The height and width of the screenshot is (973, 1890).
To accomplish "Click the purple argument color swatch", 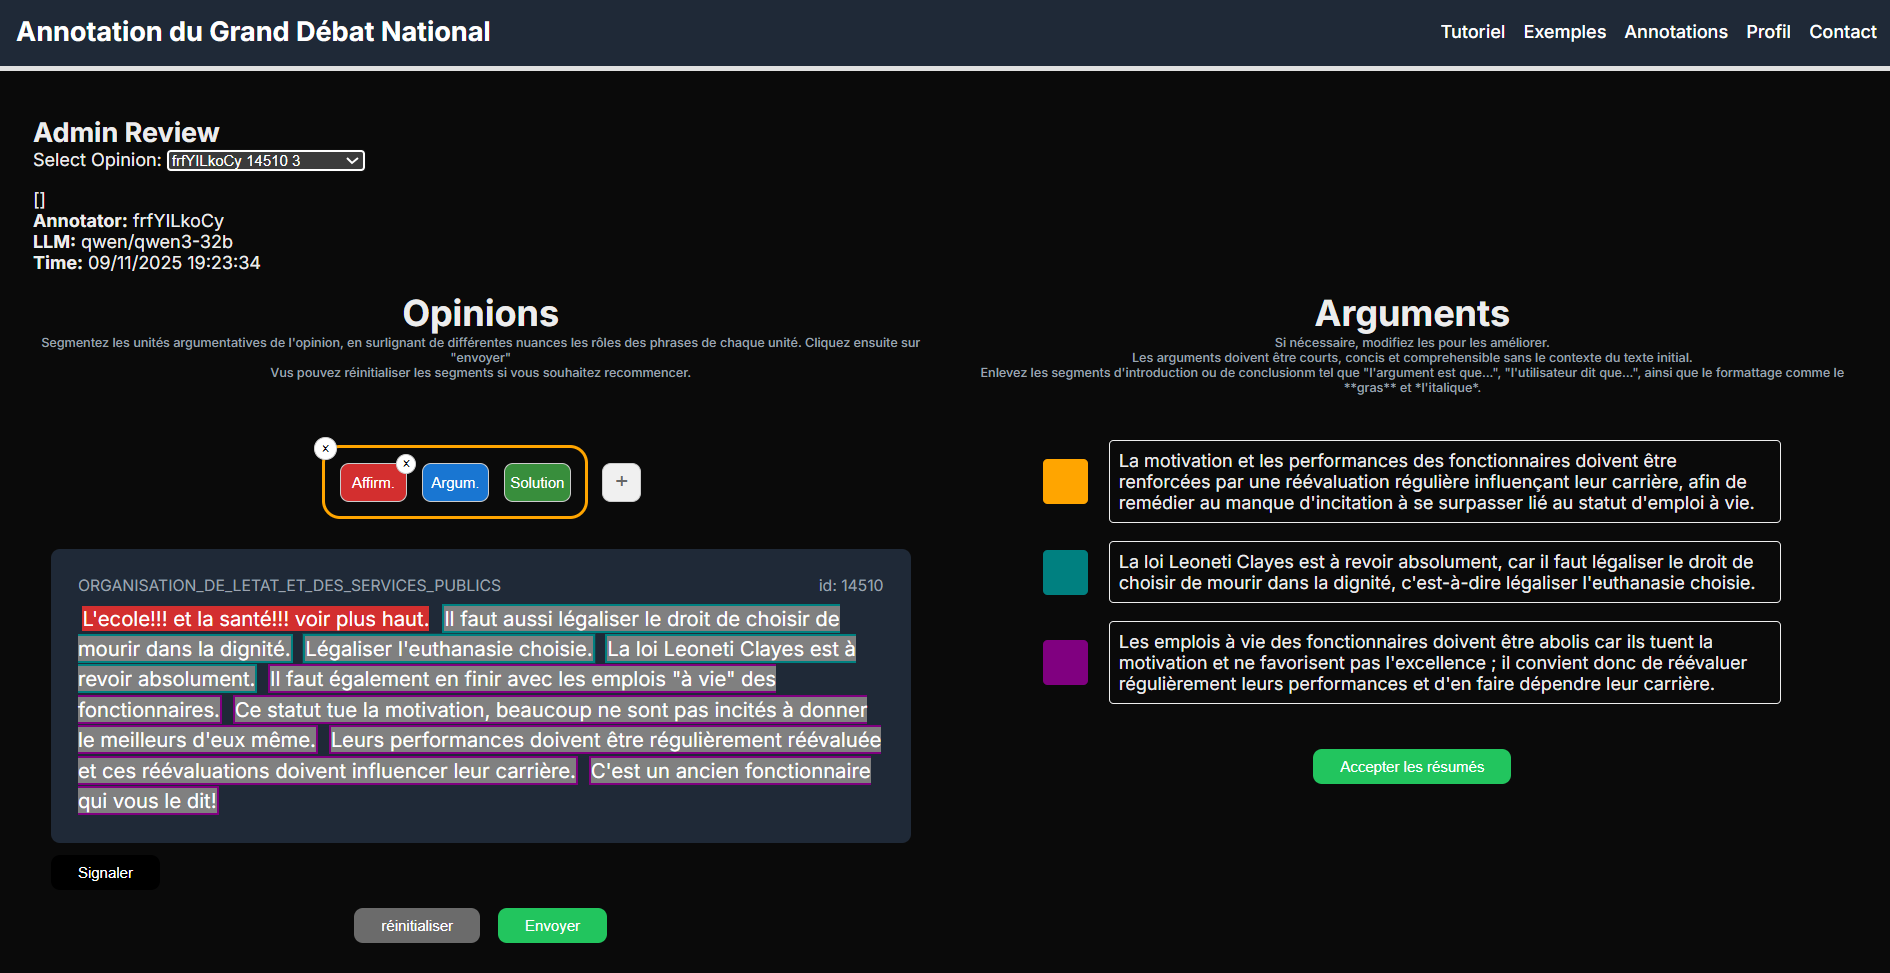I will (1065, 662).
